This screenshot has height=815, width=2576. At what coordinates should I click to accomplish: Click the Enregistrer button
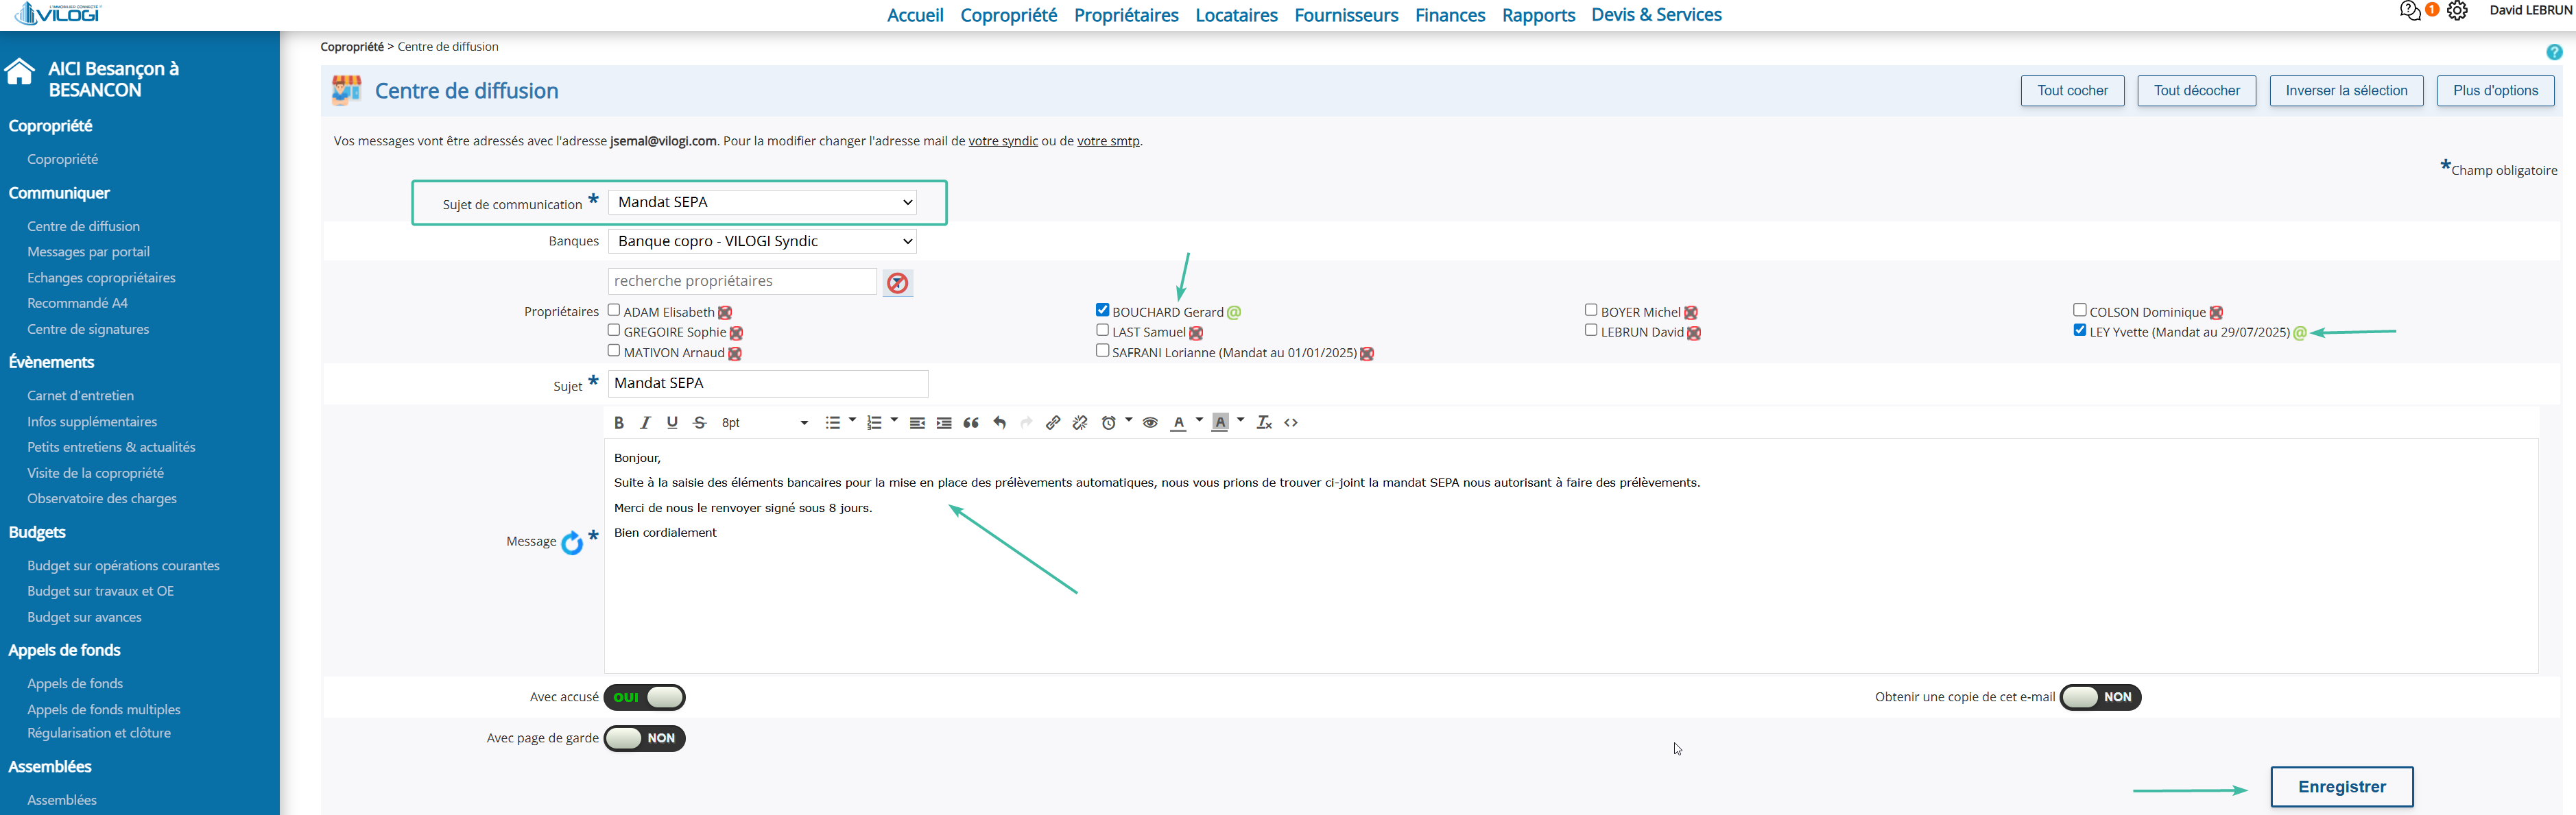pos(2342,787)
